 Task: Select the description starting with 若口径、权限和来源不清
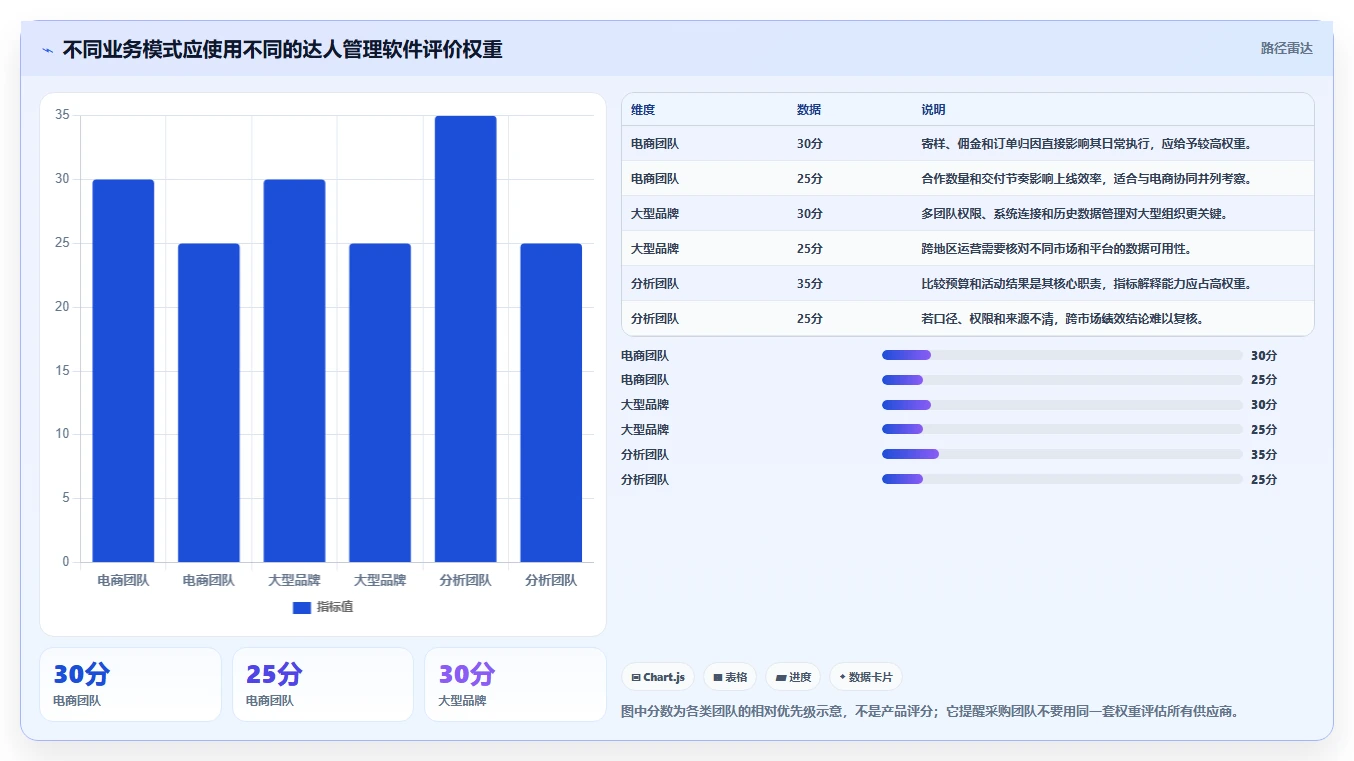[x=1062, y=319]
